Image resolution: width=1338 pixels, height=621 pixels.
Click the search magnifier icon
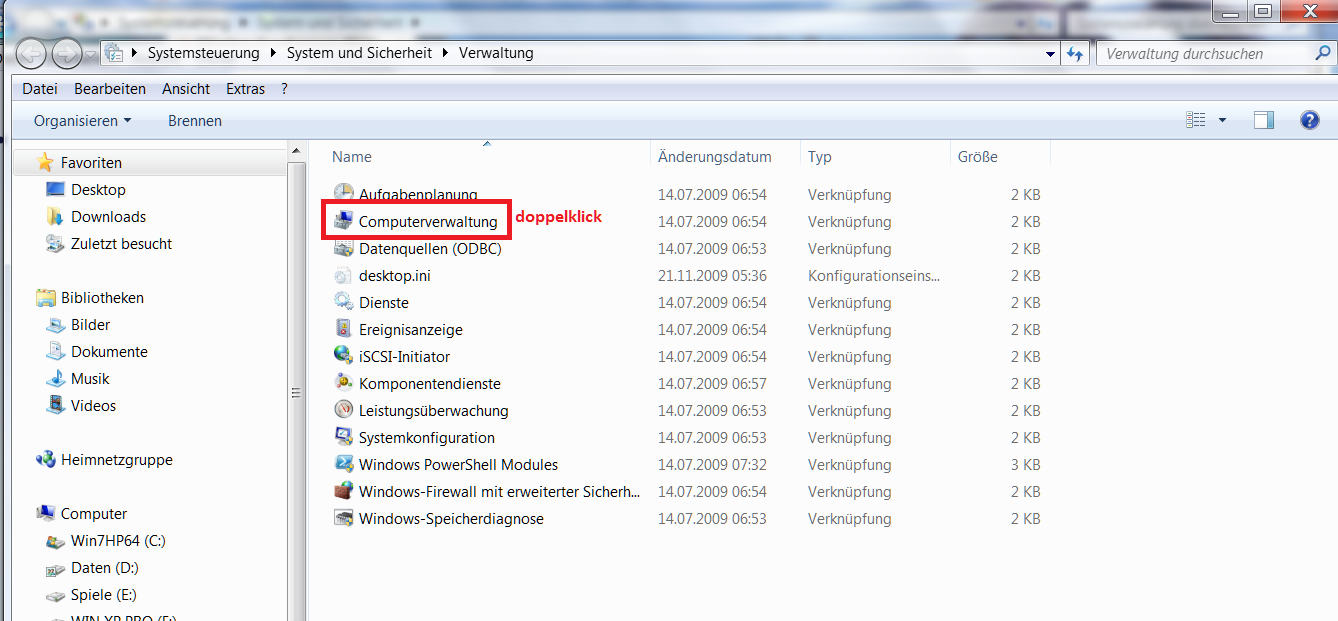(1323, 53)
